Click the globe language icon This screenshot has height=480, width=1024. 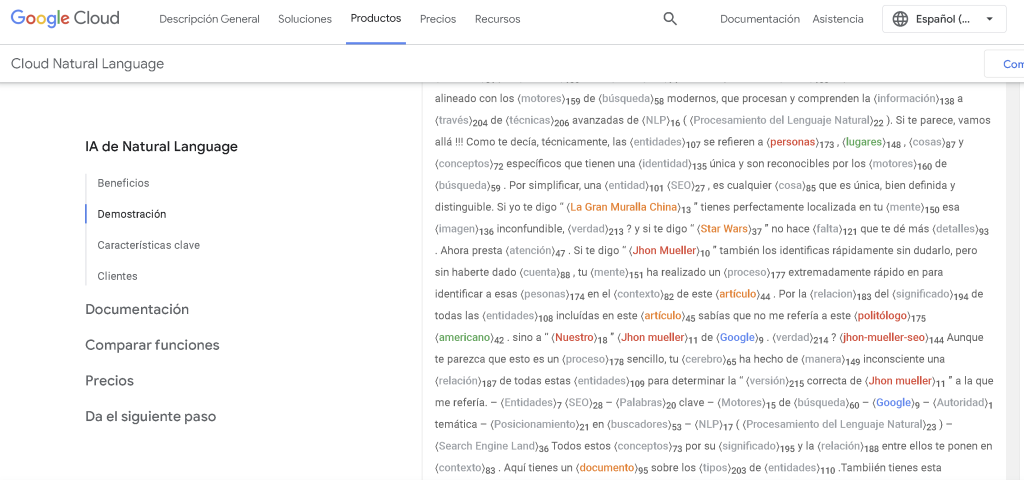click(900, 19)
